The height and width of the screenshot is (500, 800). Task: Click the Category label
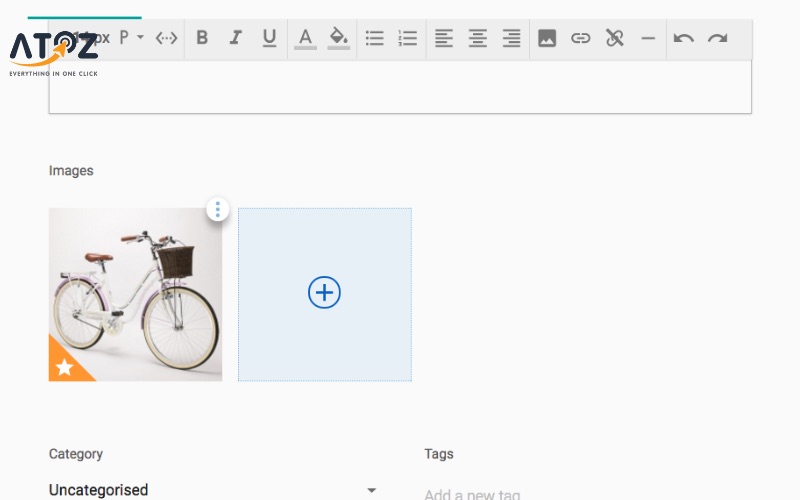pyautogui.click(x=76, y=454)
